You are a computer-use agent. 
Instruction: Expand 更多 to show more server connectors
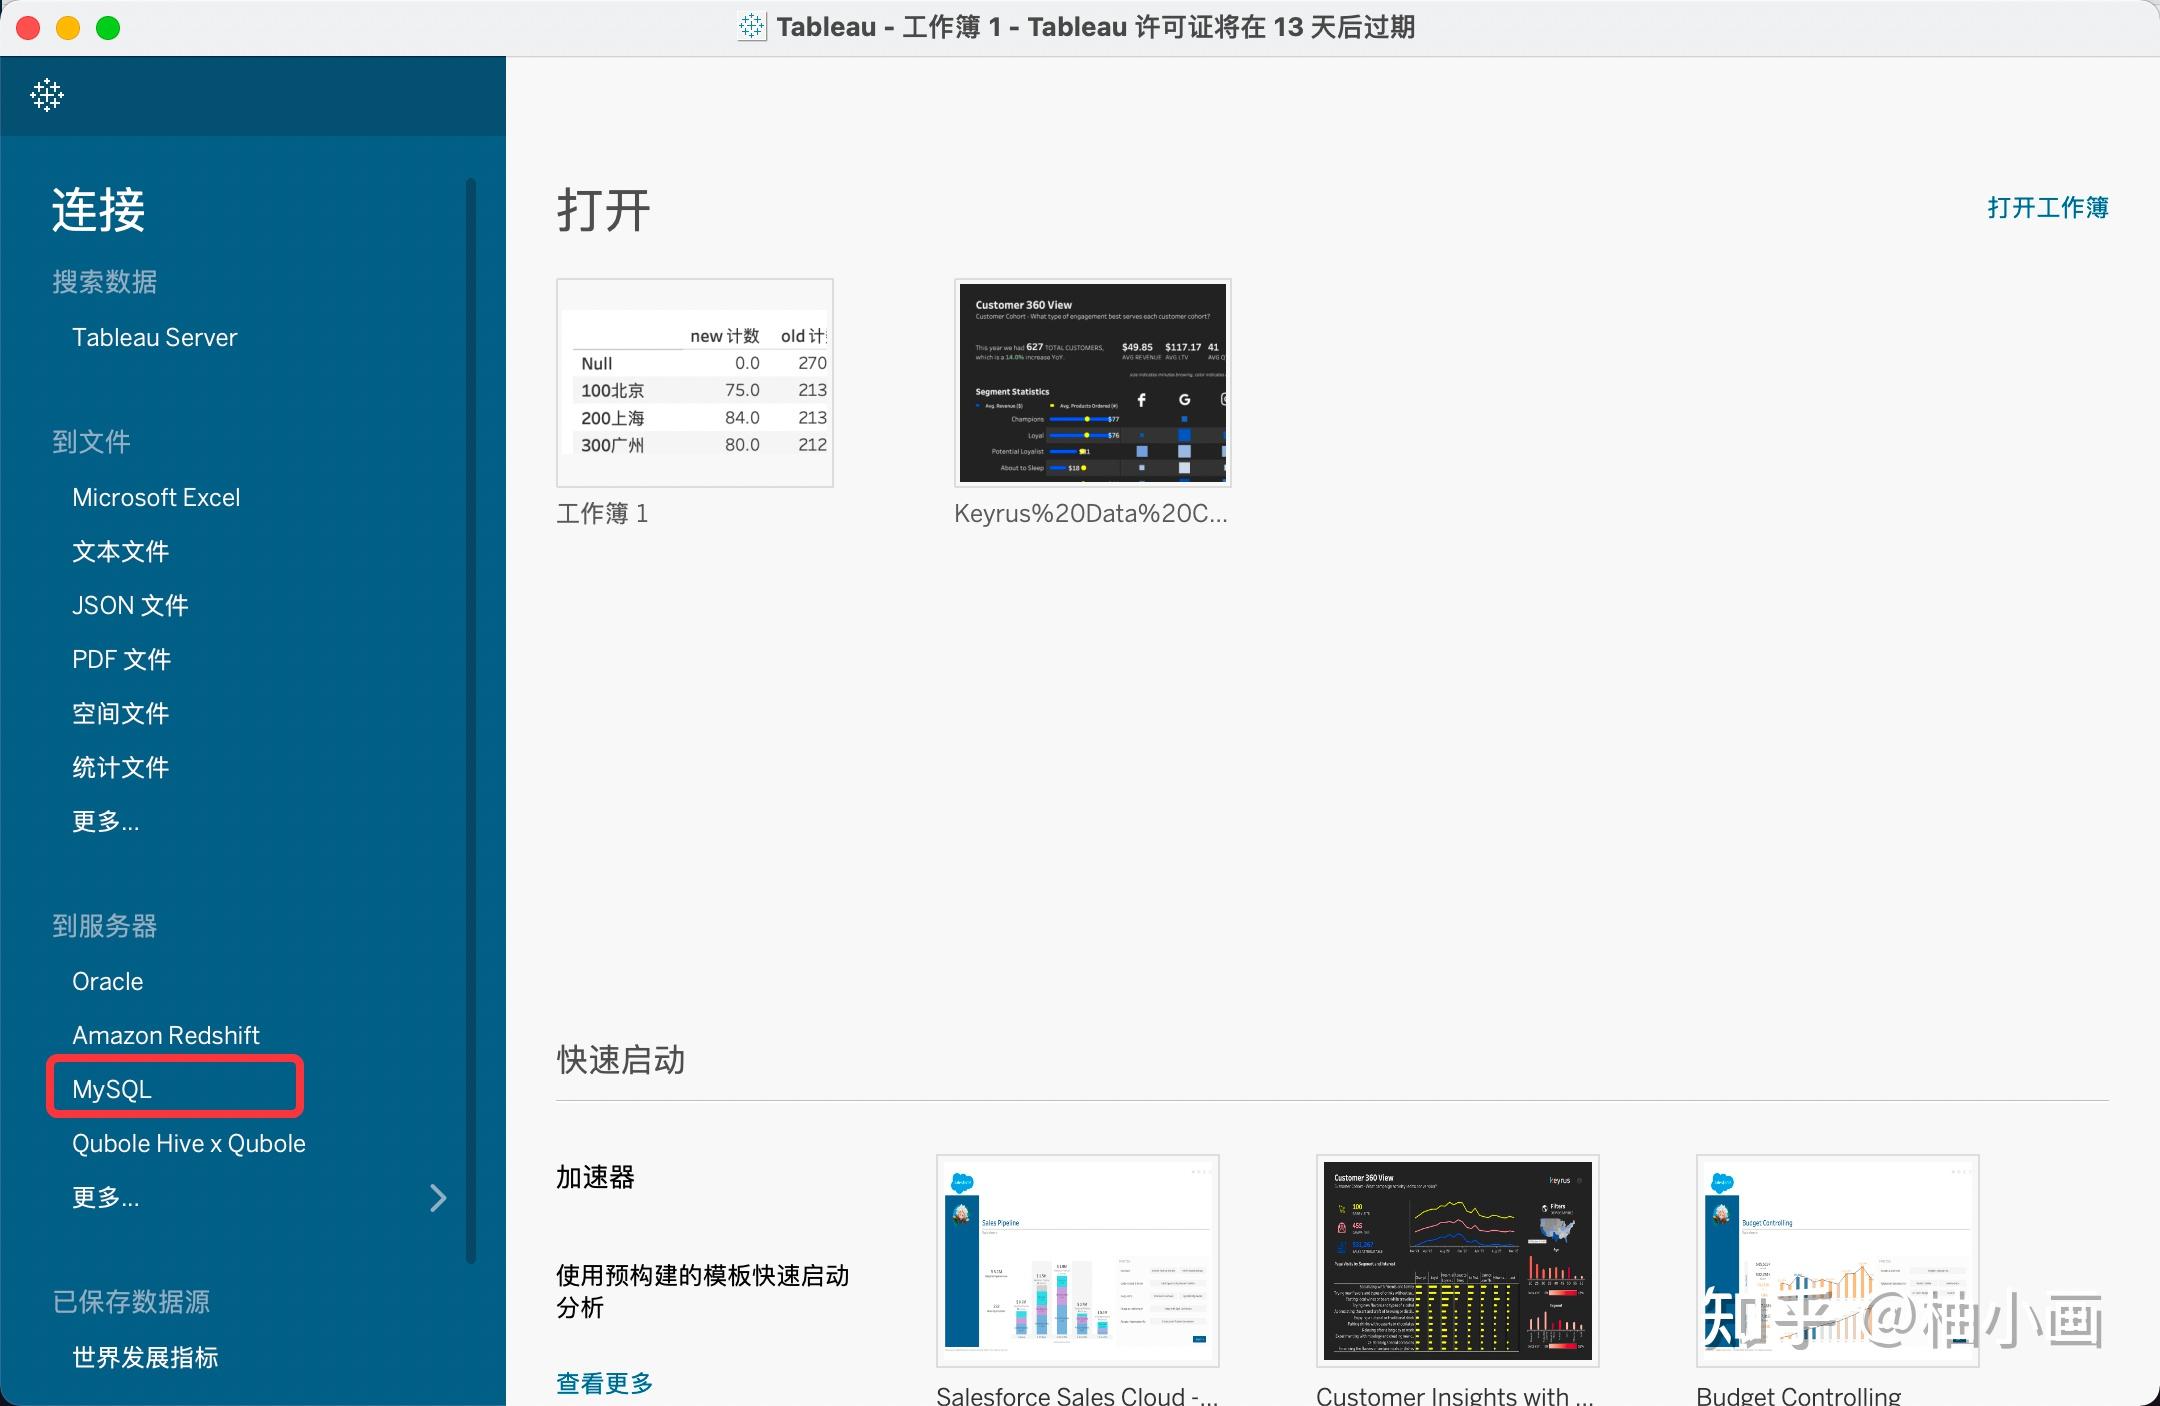click(x=105, y=1197)
